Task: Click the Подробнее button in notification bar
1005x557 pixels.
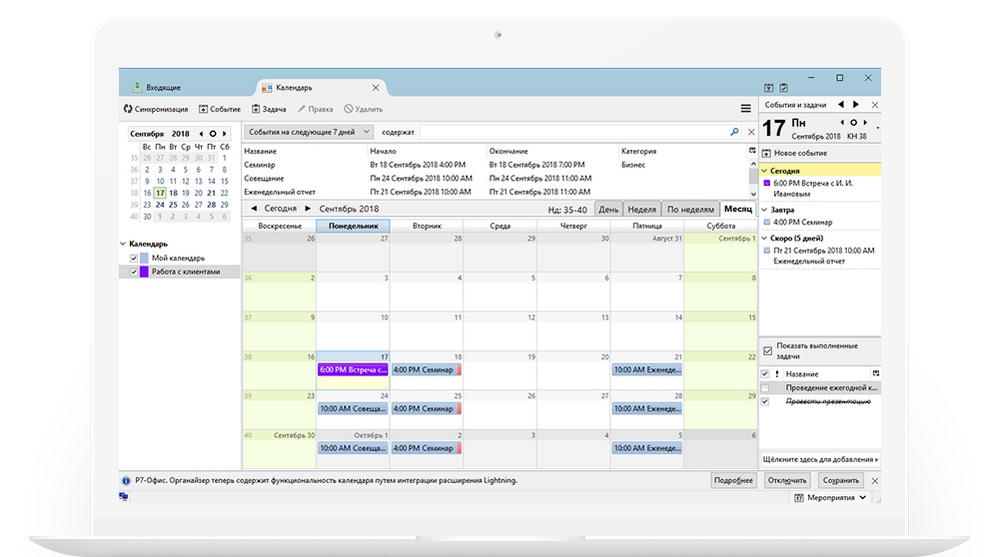Action: pyautogui.click(x=733, y=480)
